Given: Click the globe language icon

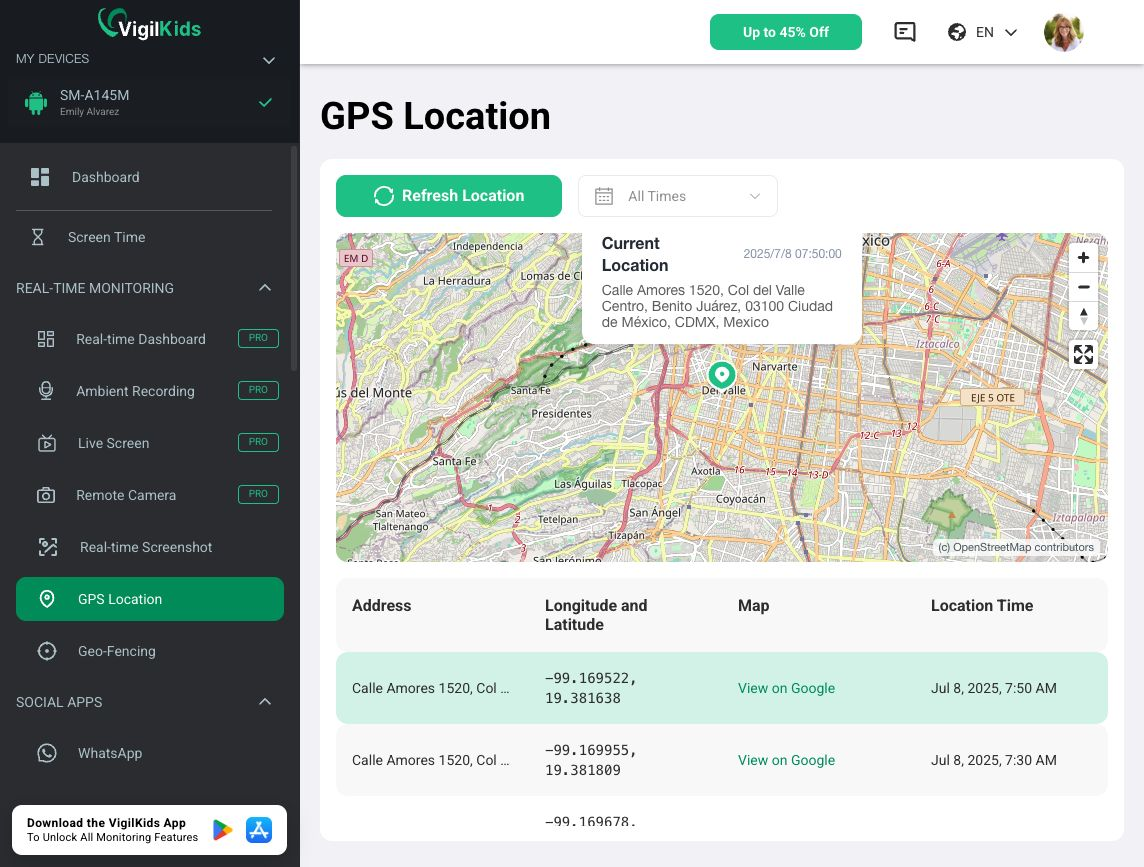Looking at the screenshot, I should coord(956,32).
